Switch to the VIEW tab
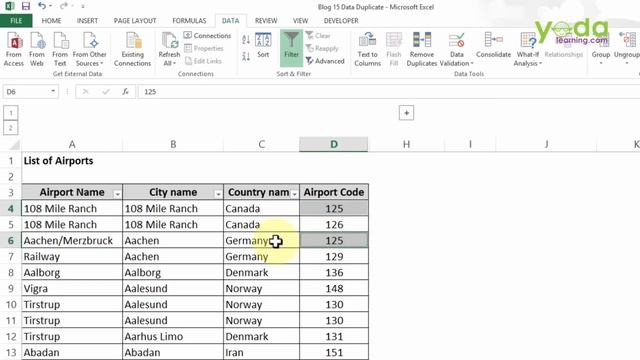Image resolution: width=640 pixels, height=360 pixels. pyautogui.click(x=300, y=20)
